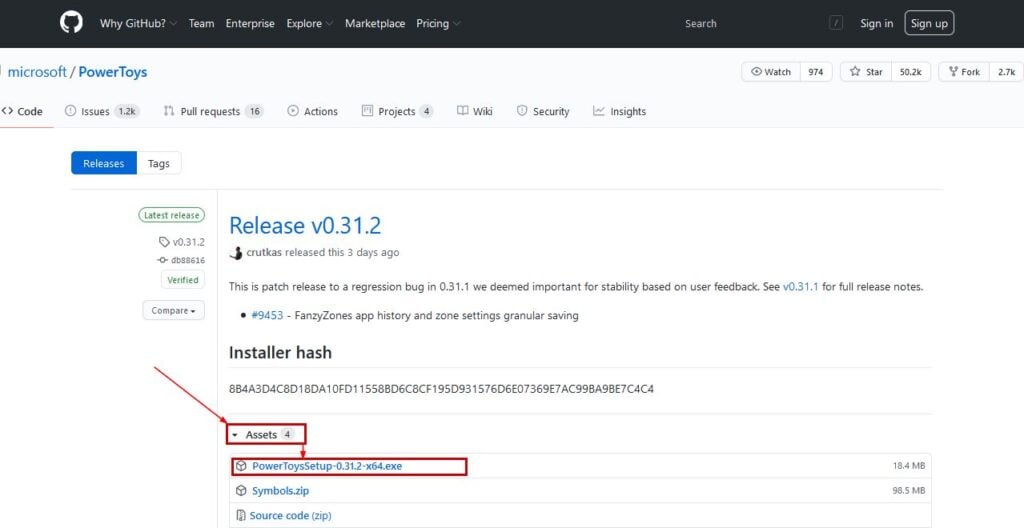Open the Marketplace link
Screen dimensions: 1024x528
point(375,24)
